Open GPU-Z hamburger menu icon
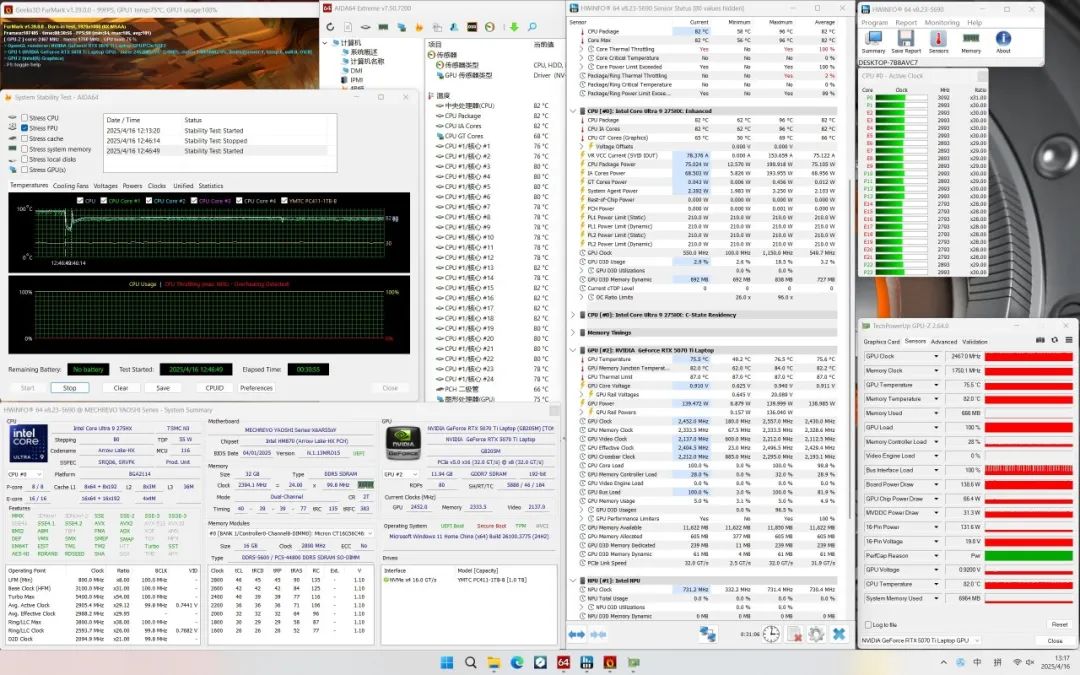 1068,340
